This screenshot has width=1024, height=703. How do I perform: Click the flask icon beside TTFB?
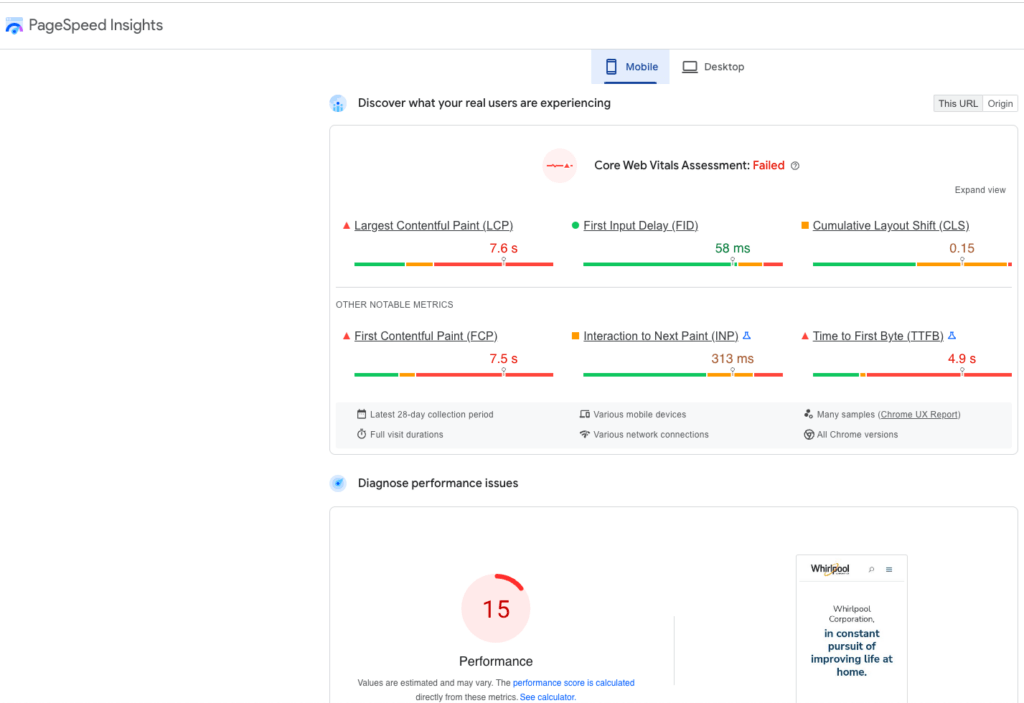point(951,335)
